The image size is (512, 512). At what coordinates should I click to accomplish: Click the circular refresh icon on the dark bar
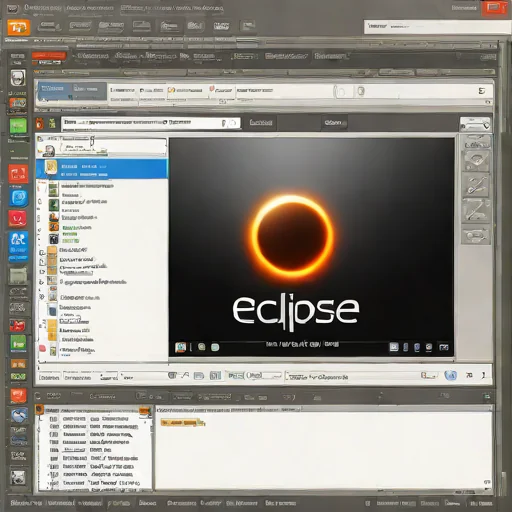coord(38,396)
